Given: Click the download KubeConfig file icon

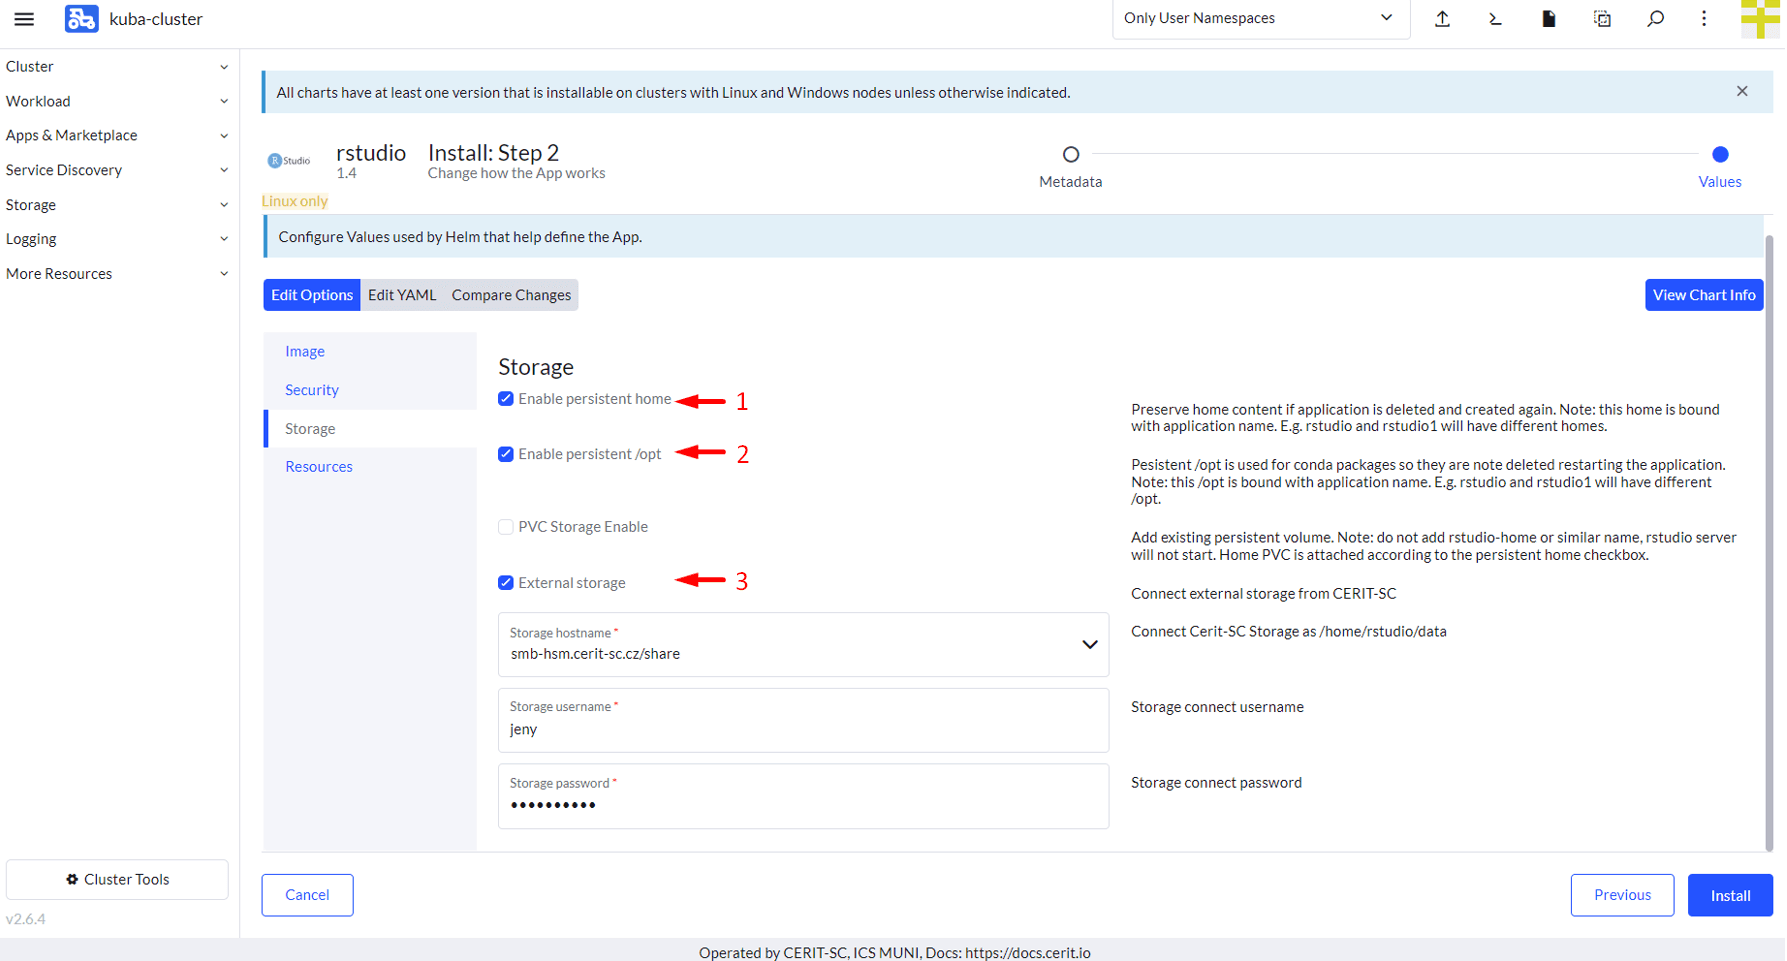Looking at the screenshot, I should (x=1548, y=19).
